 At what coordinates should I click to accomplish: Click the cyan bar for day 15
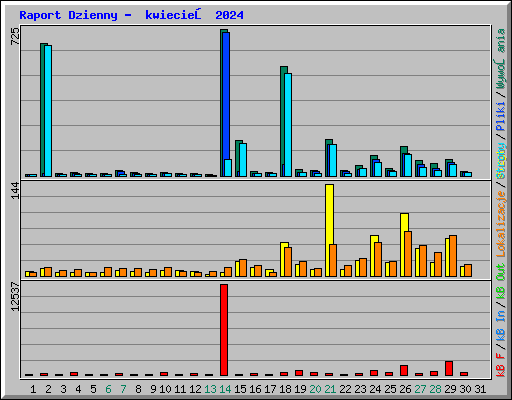click(243, 160)
